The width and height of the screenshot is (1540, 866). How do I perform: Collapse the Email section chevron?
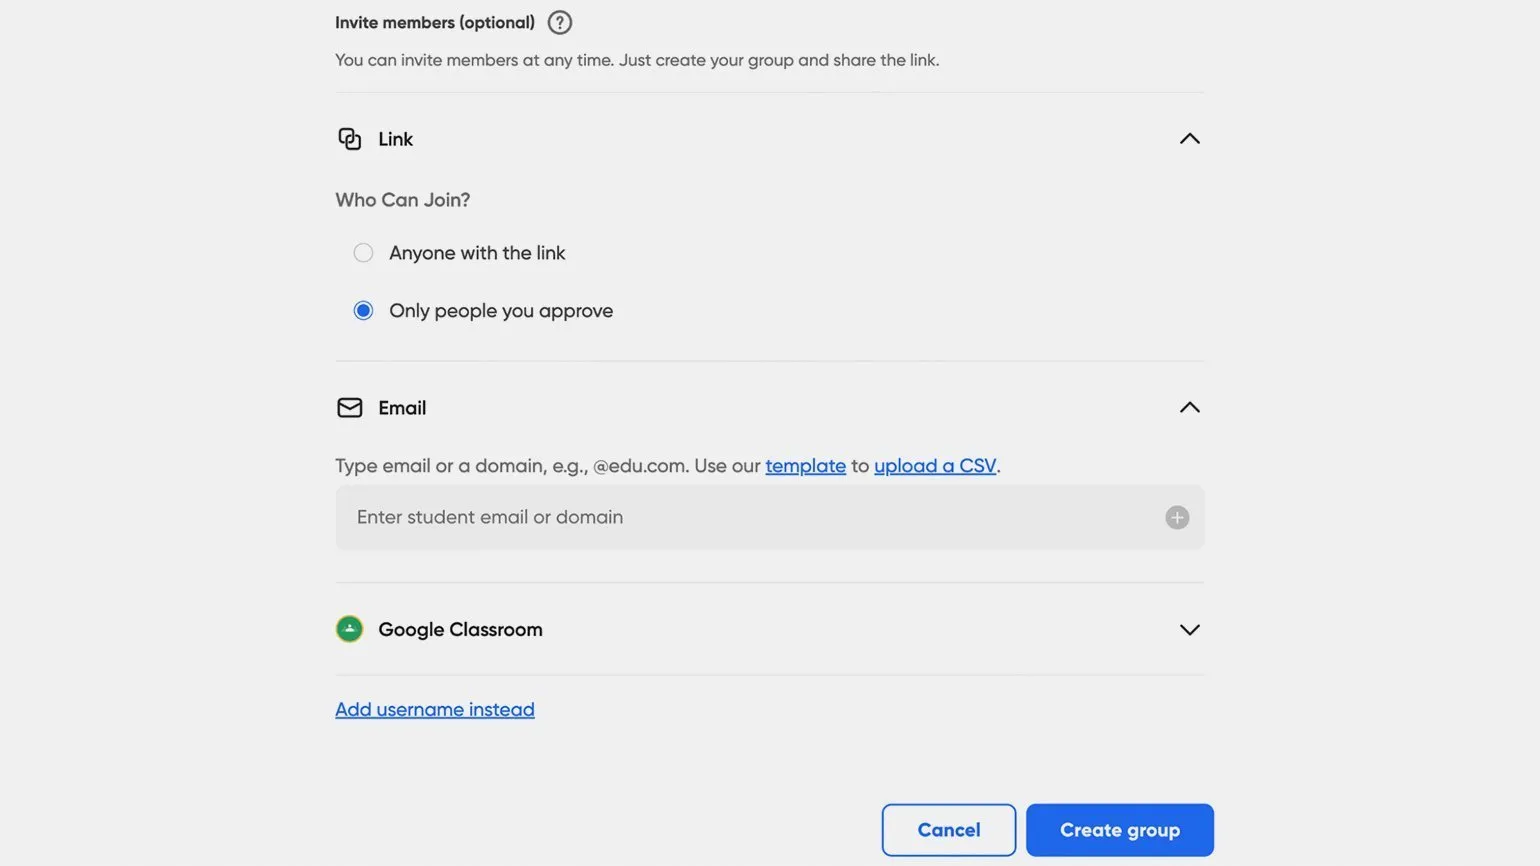1189,408
